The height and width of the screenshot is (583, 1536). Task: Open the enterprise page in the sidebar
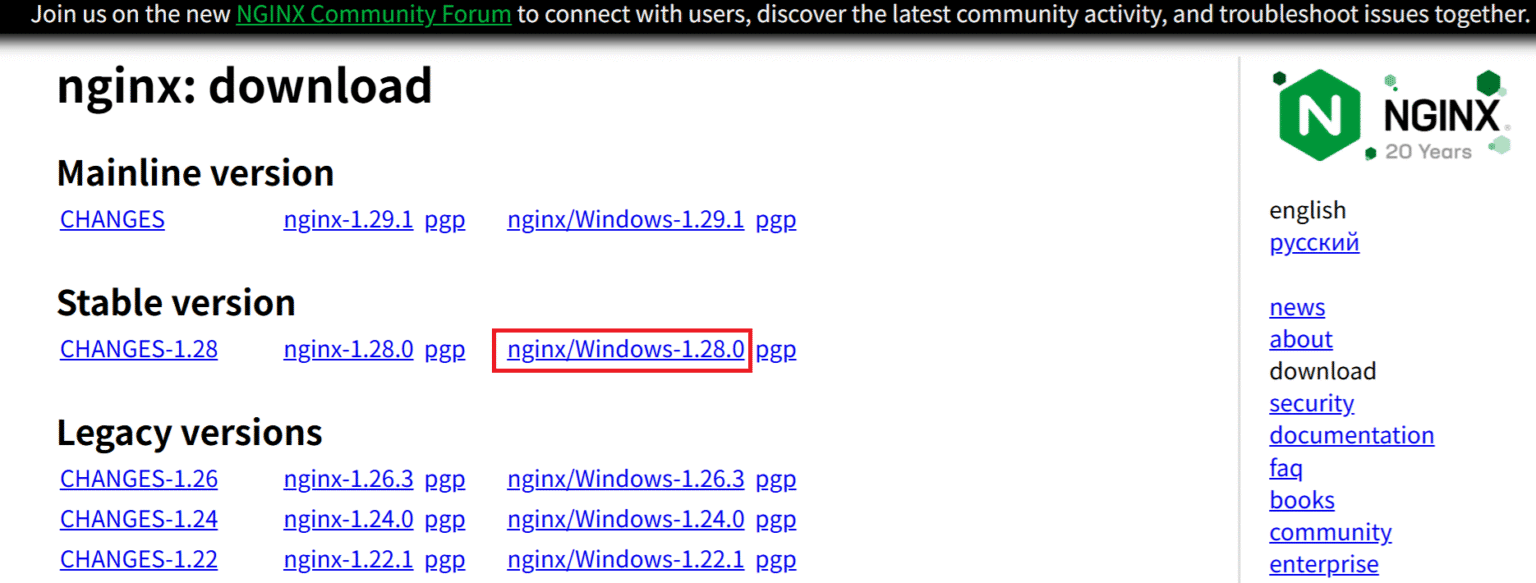1324,564
